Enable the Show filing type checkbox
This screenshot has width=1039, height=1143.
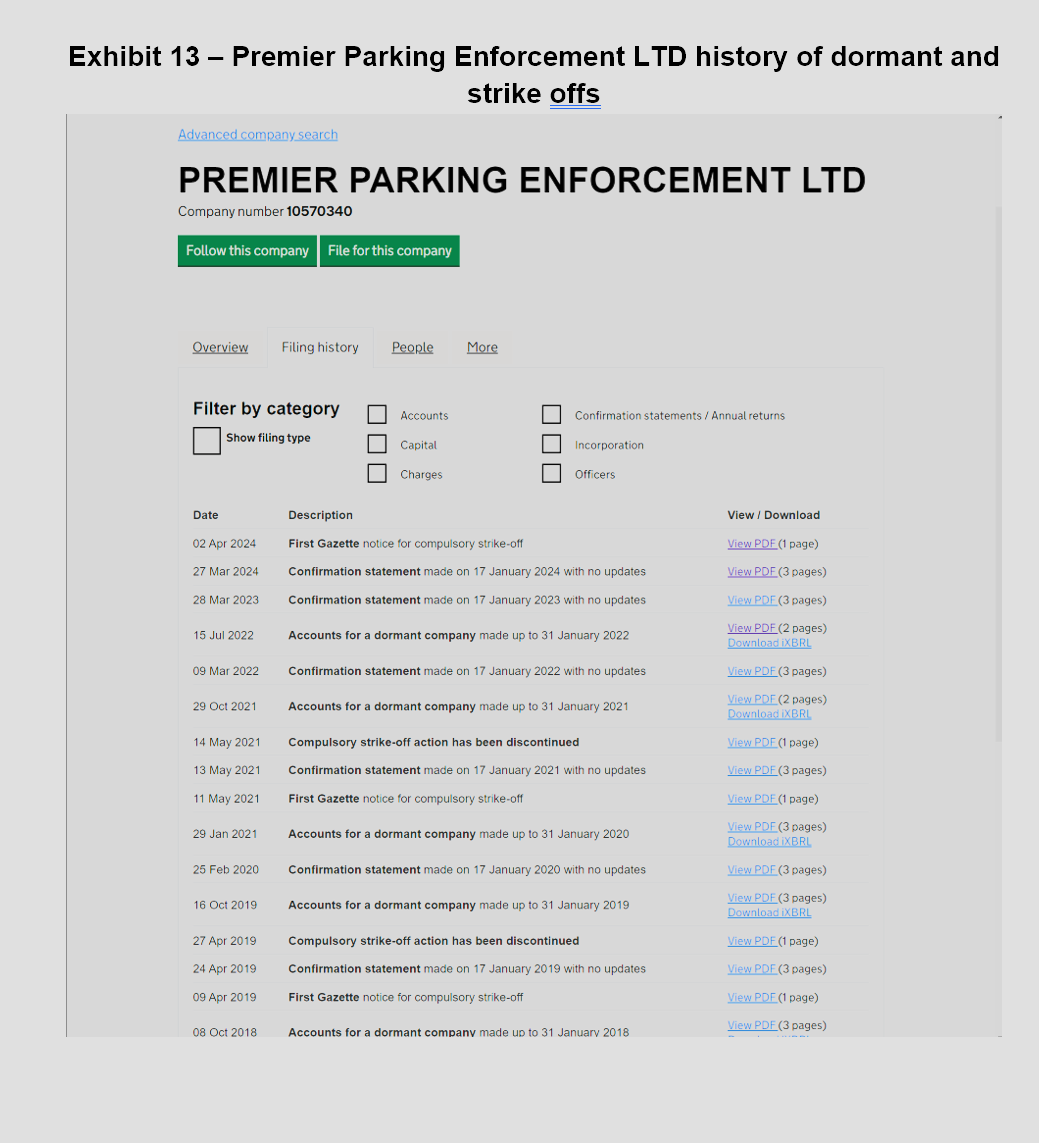[x=207, y=441]
